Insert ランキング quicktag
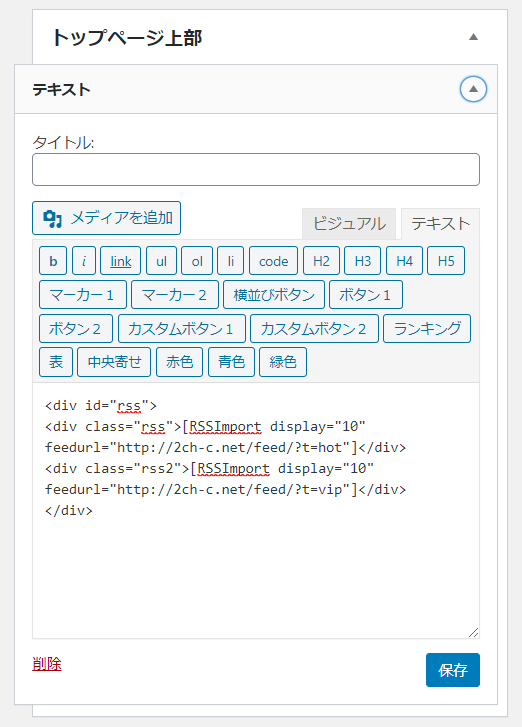 pos(427,329)
